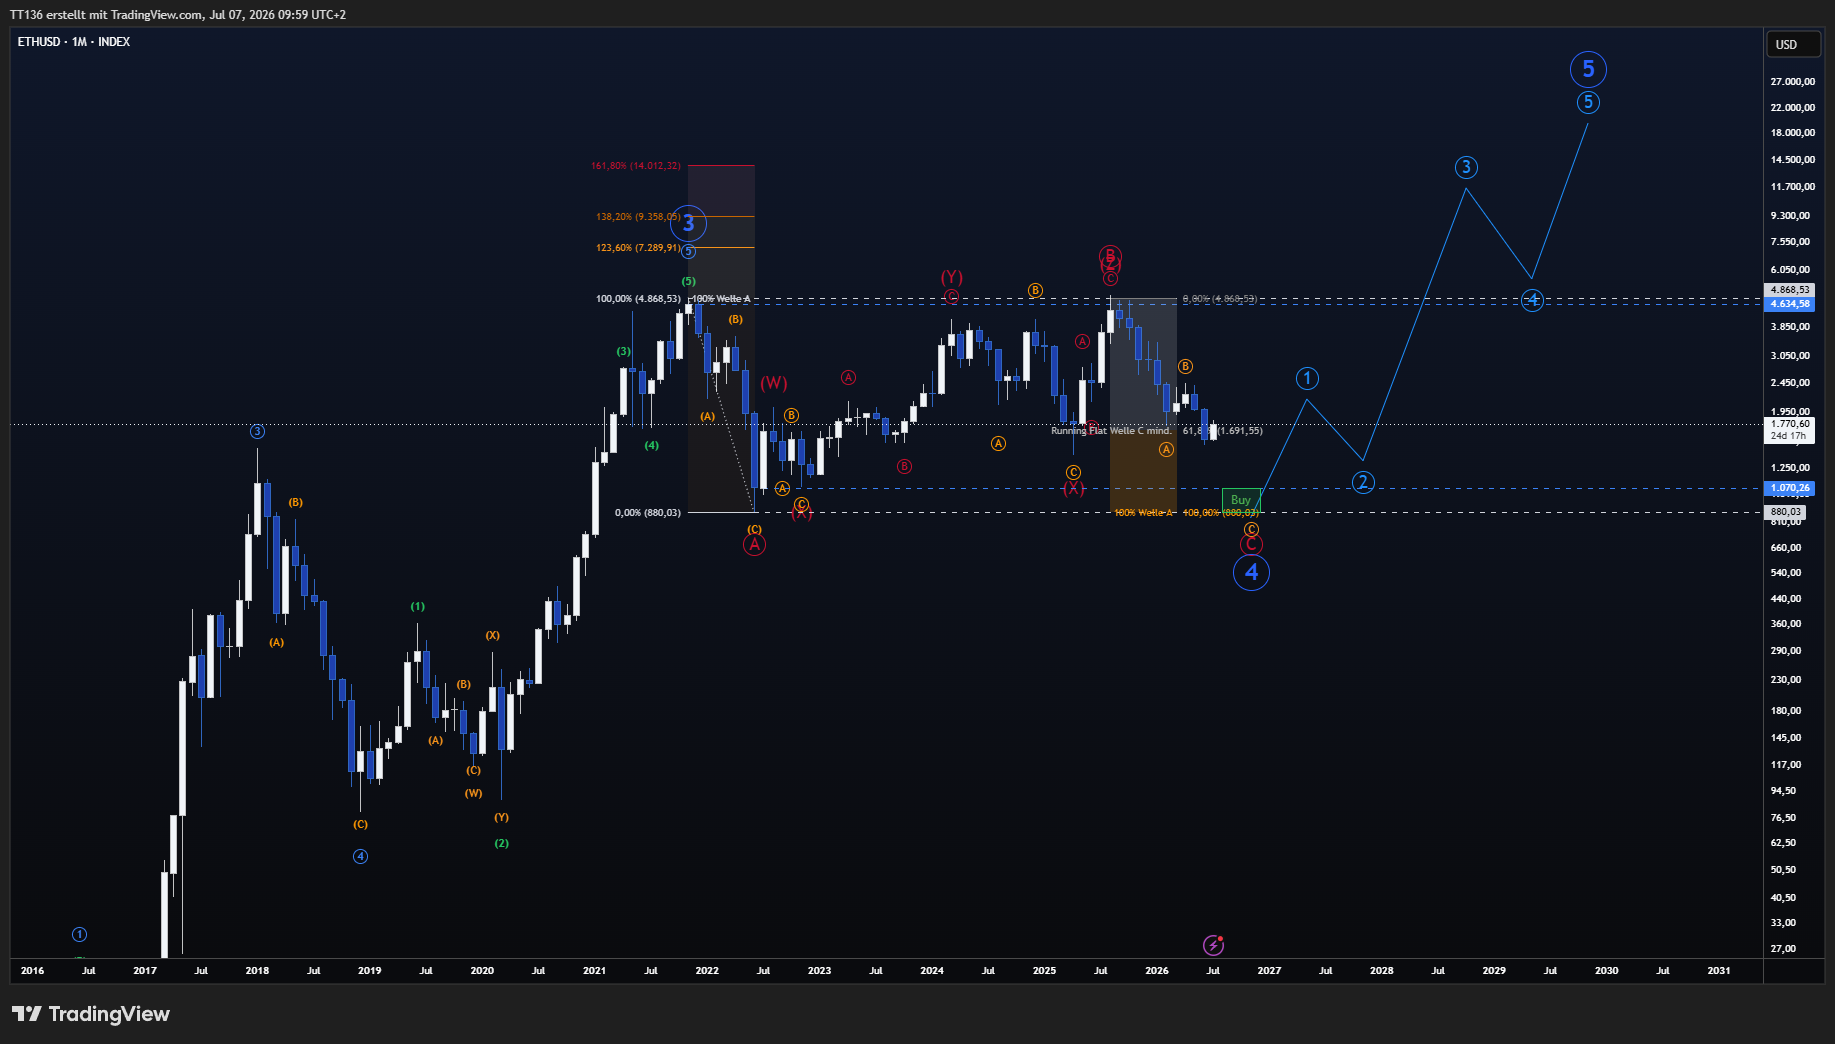Click the large blue circled 5 at the projection top
1835x1044 pixels.
1588,69
